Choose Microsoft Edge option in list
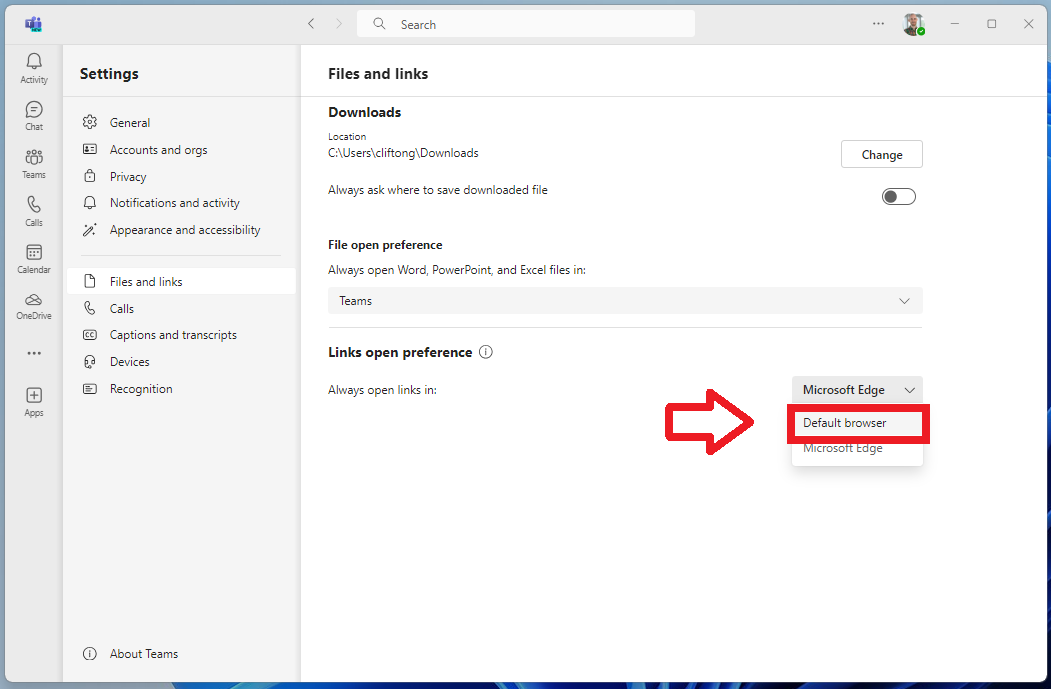 (857, 448)
